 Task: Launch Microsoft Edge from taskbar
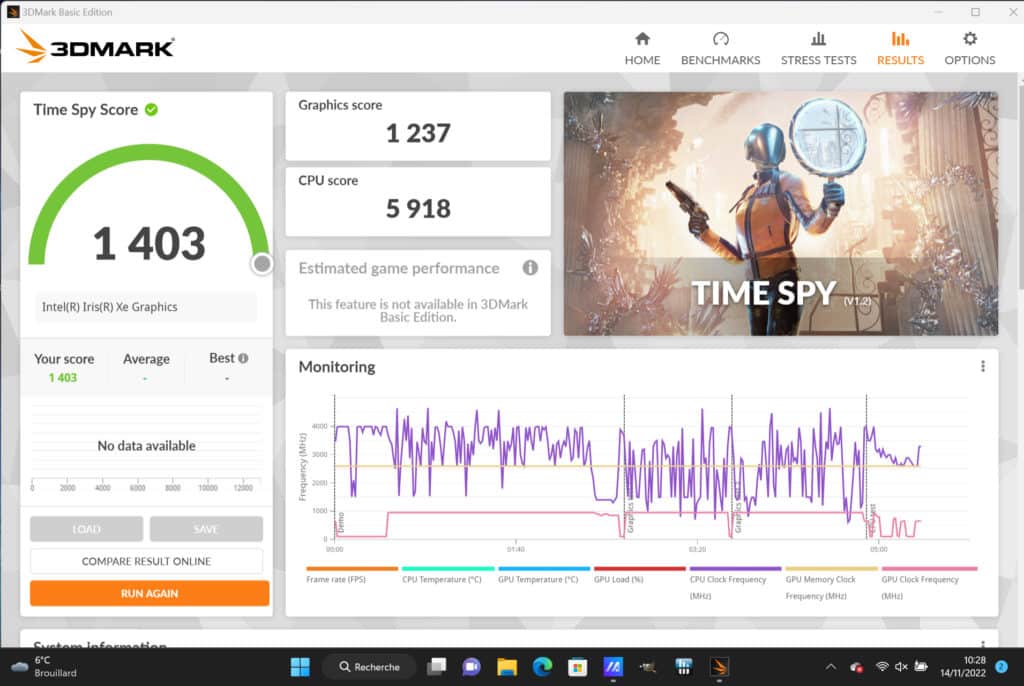(x=542, y=667)
